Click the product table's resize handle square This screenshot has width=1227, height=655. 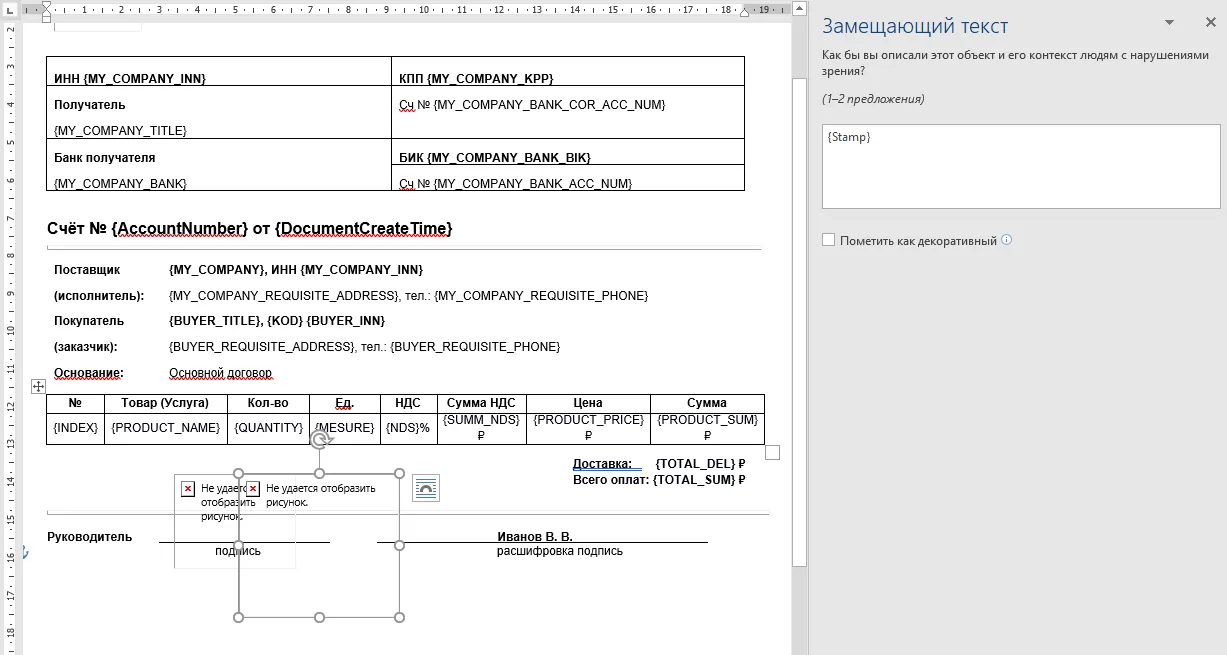click(772, 453)
